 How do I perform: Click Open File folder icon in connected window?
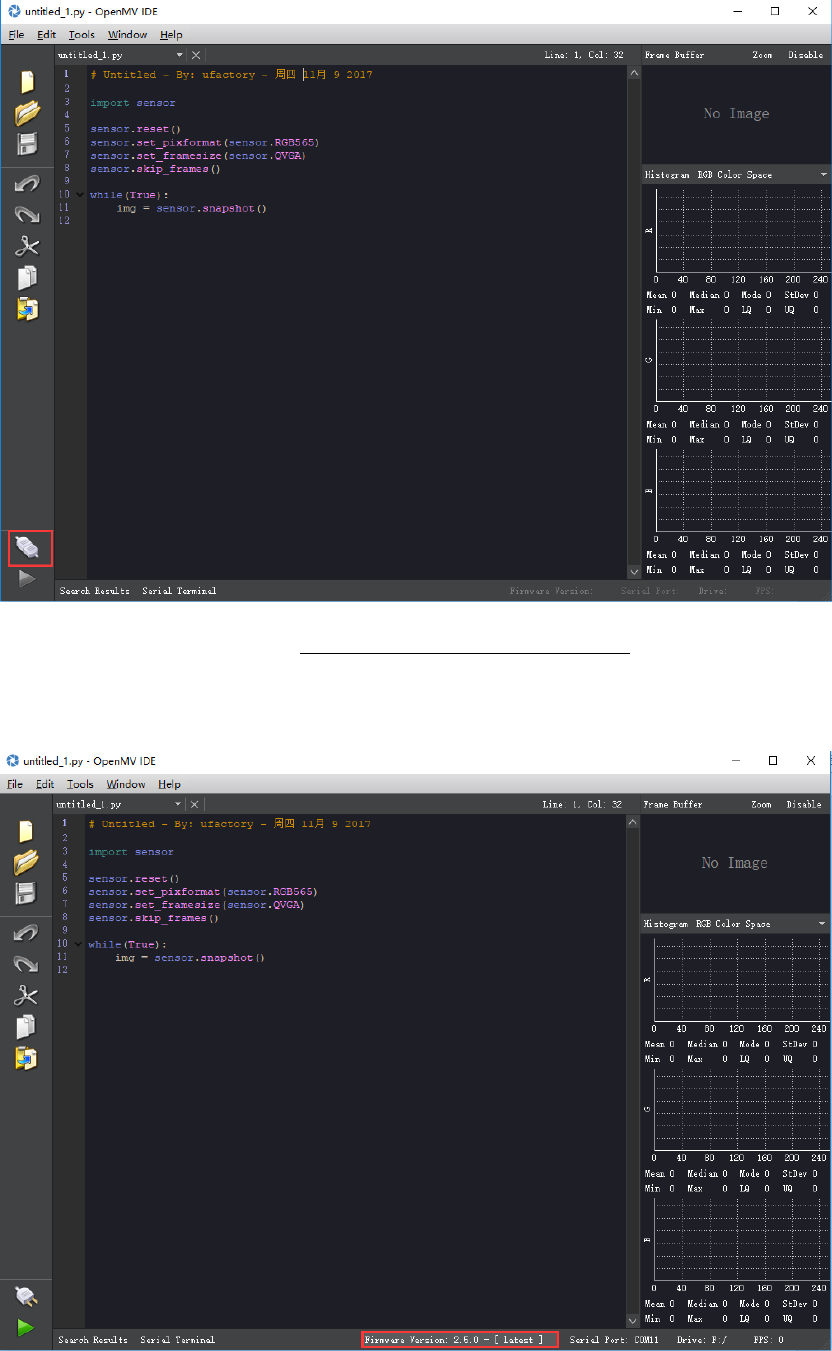click(25, 862)
